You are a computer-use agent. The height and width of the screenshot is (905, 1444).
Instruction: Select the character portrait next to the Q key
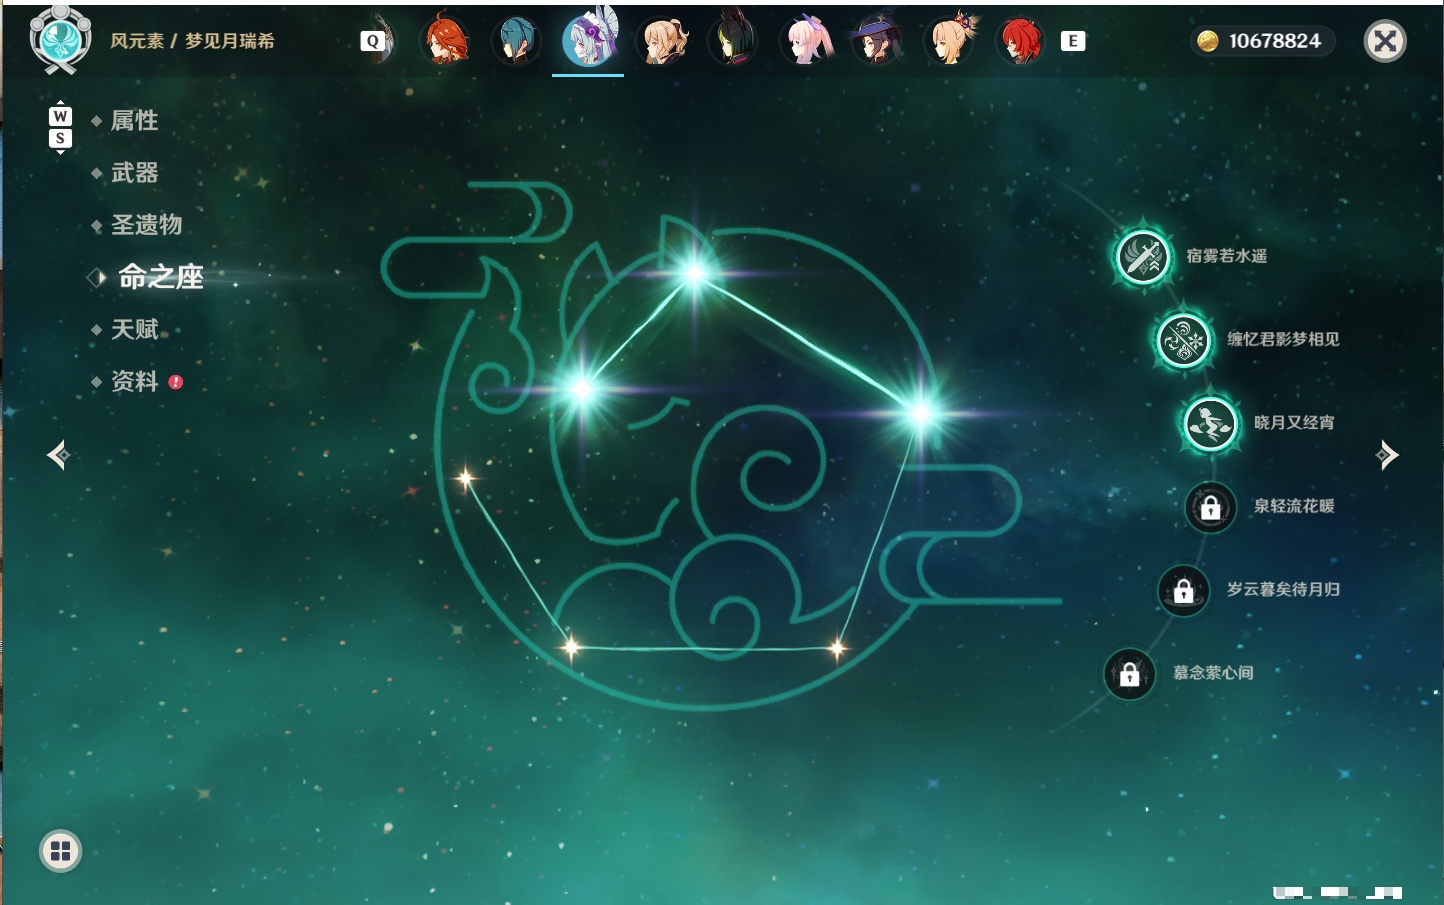click(x=445, y=40)
